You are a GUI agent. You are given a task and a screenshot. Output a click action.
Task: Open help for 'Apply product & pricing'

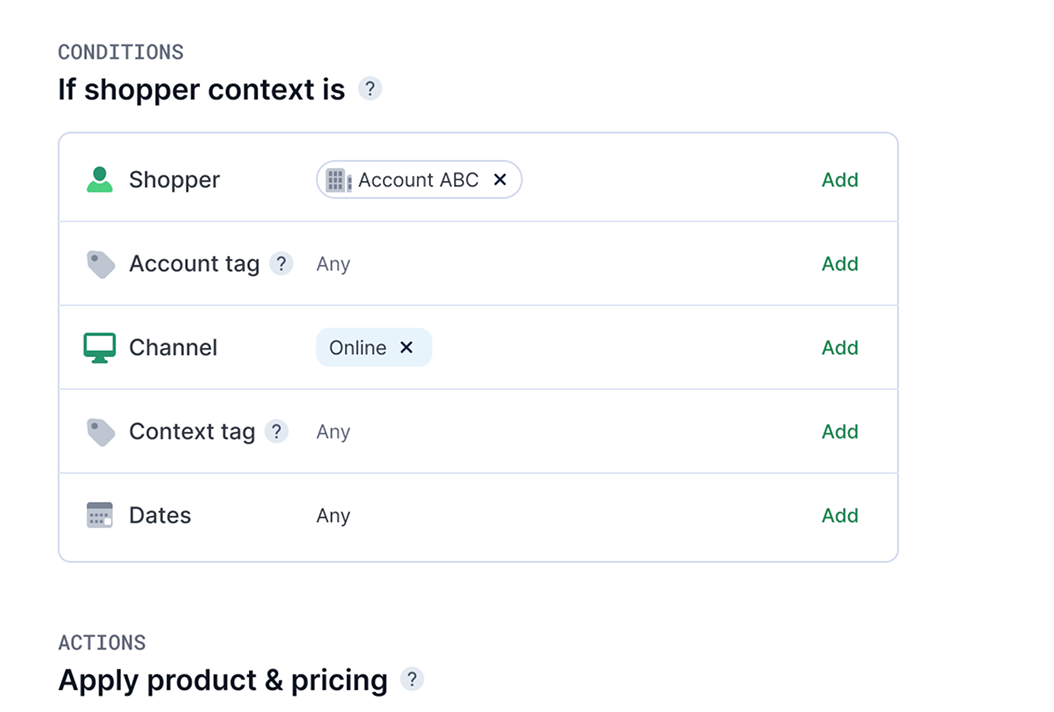click(412, 680)
